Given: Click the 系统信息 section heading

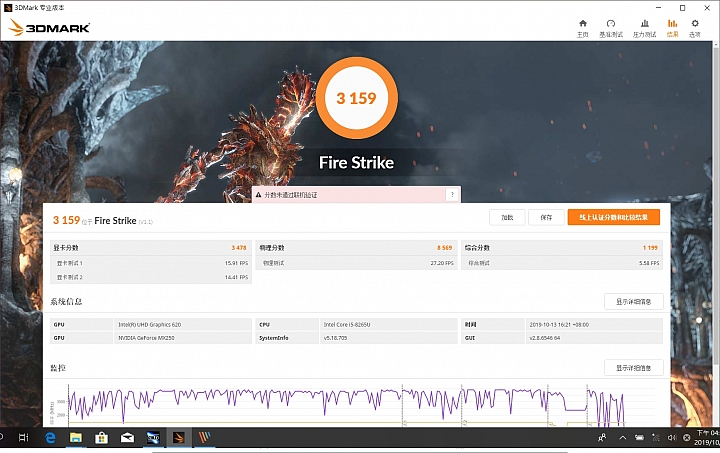Looking at the screenshot, I should 66,302.
